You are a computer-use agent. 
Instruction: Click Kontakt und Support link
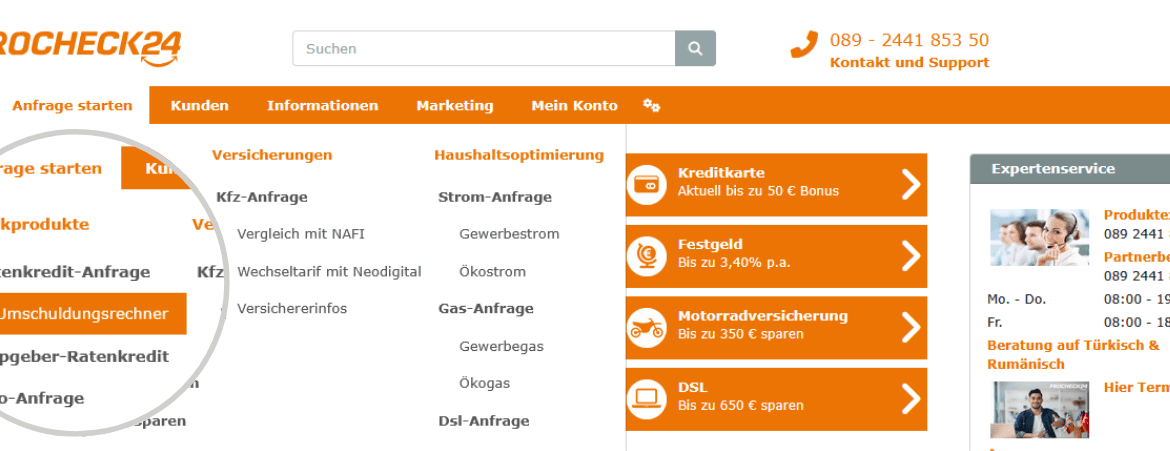pyautogui.click(x=910, y=63)
